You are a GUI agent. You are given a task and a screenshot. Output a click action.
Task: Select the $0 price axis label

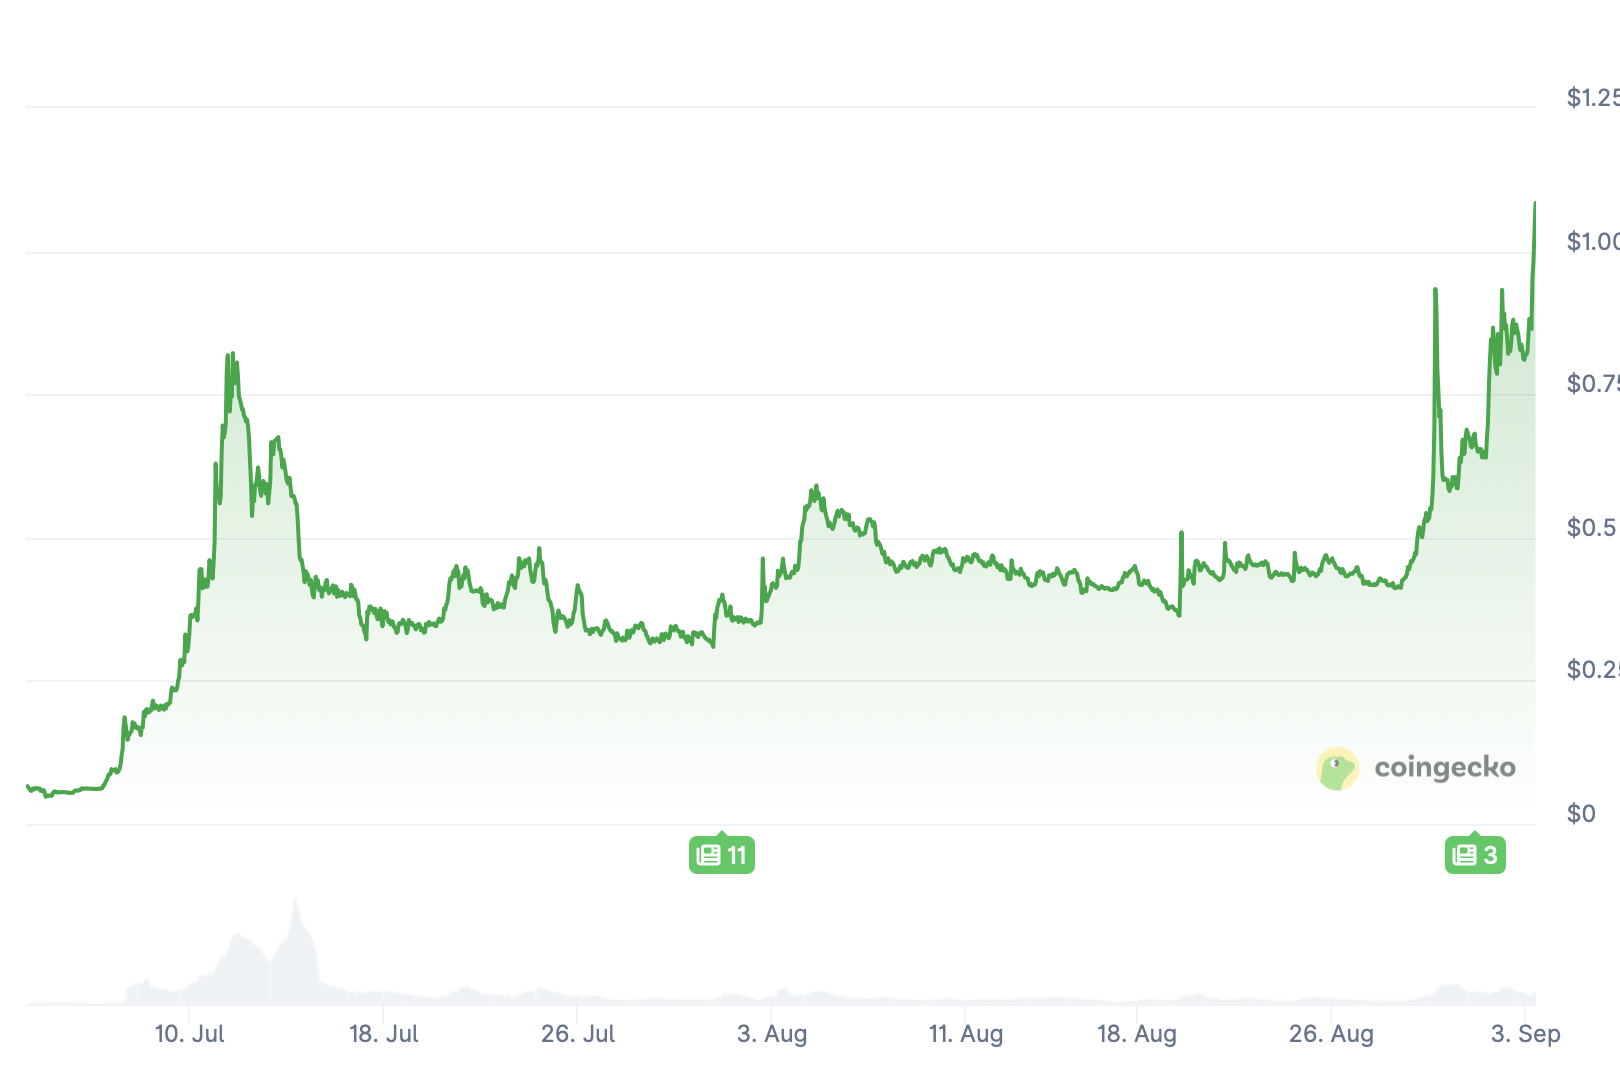click(x=1581, y=814)
